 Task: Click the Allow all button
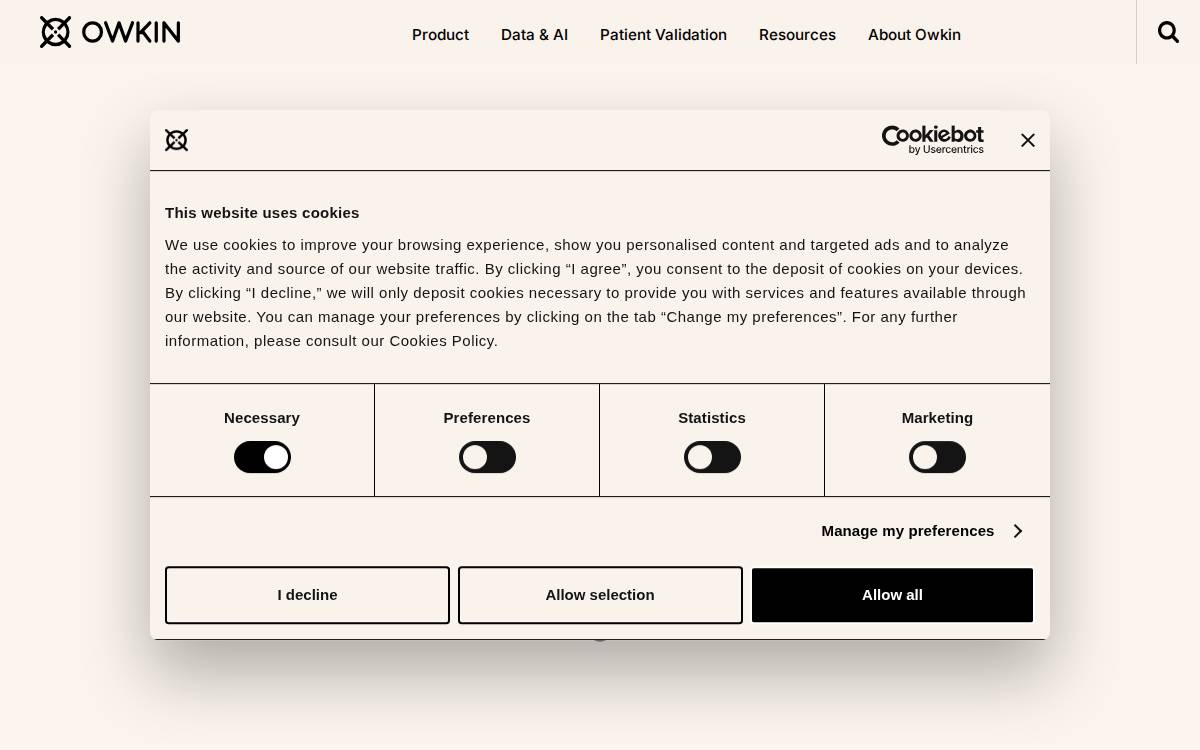(x=892, y=595)
